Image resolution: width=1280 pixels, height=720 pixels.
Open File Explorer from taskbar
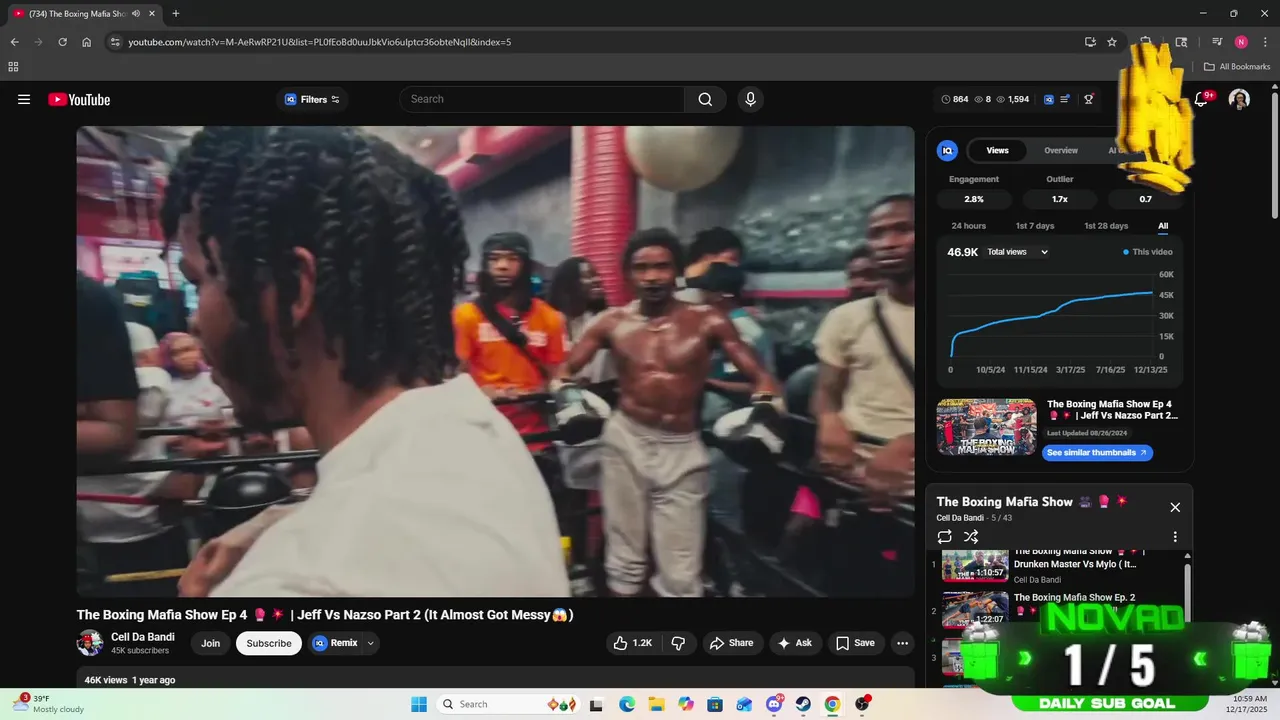coord(656,704)
